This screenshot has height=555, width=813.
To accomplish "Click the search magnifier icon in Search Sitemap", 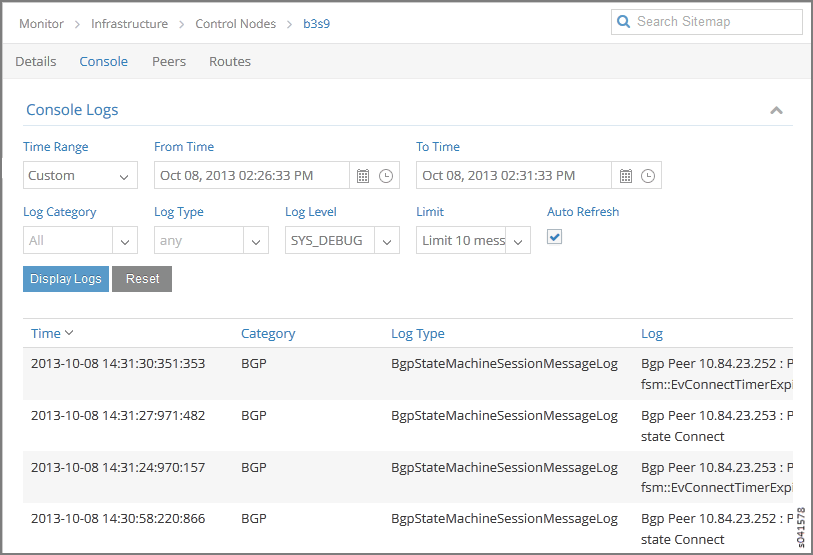I will click(624, 22).
